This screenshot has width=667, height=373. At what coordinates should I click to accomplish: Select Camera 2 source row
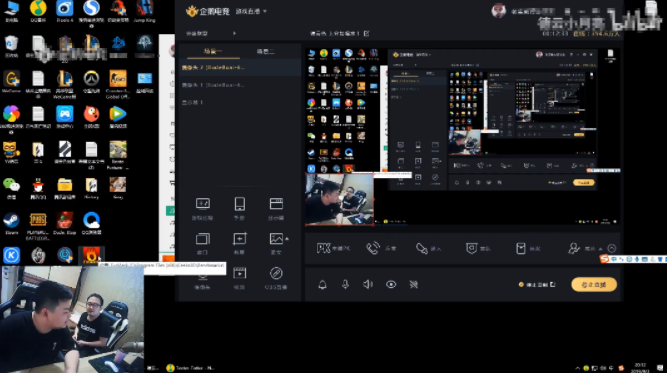click(x=240, y=67)
